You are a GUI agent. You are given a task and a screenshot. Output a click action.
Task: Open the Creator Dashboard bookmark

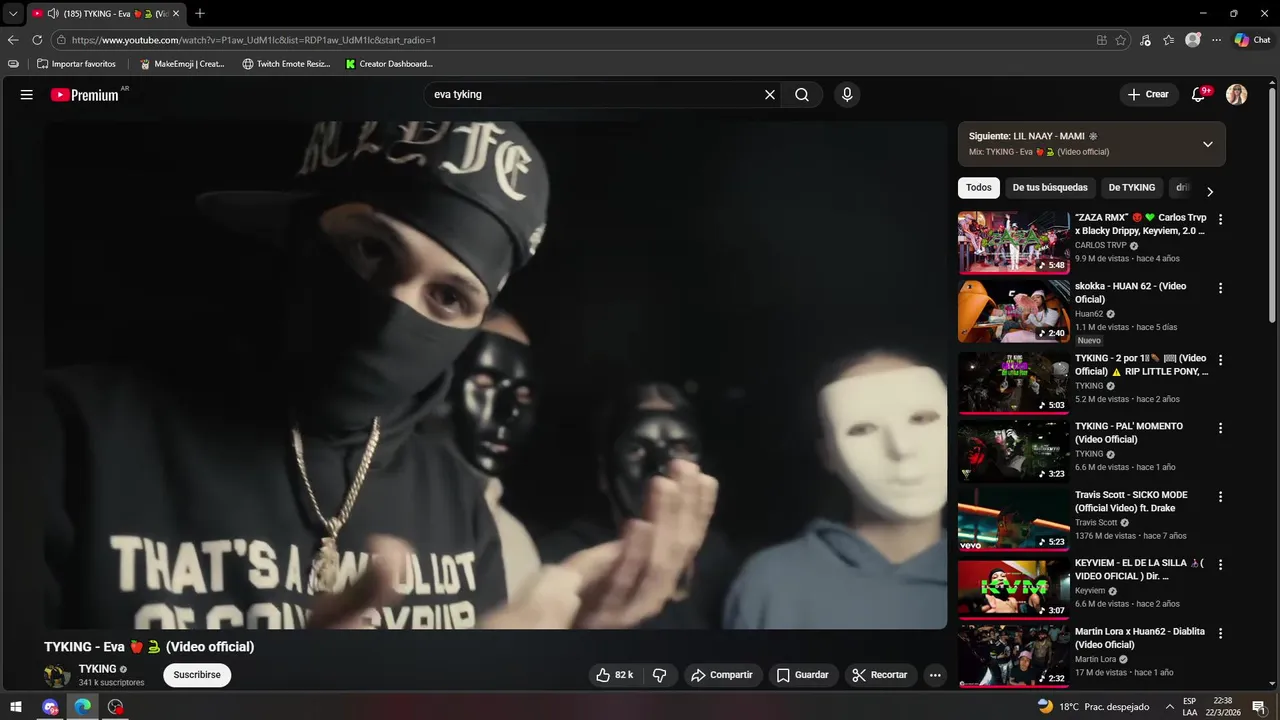coord(389,64)
